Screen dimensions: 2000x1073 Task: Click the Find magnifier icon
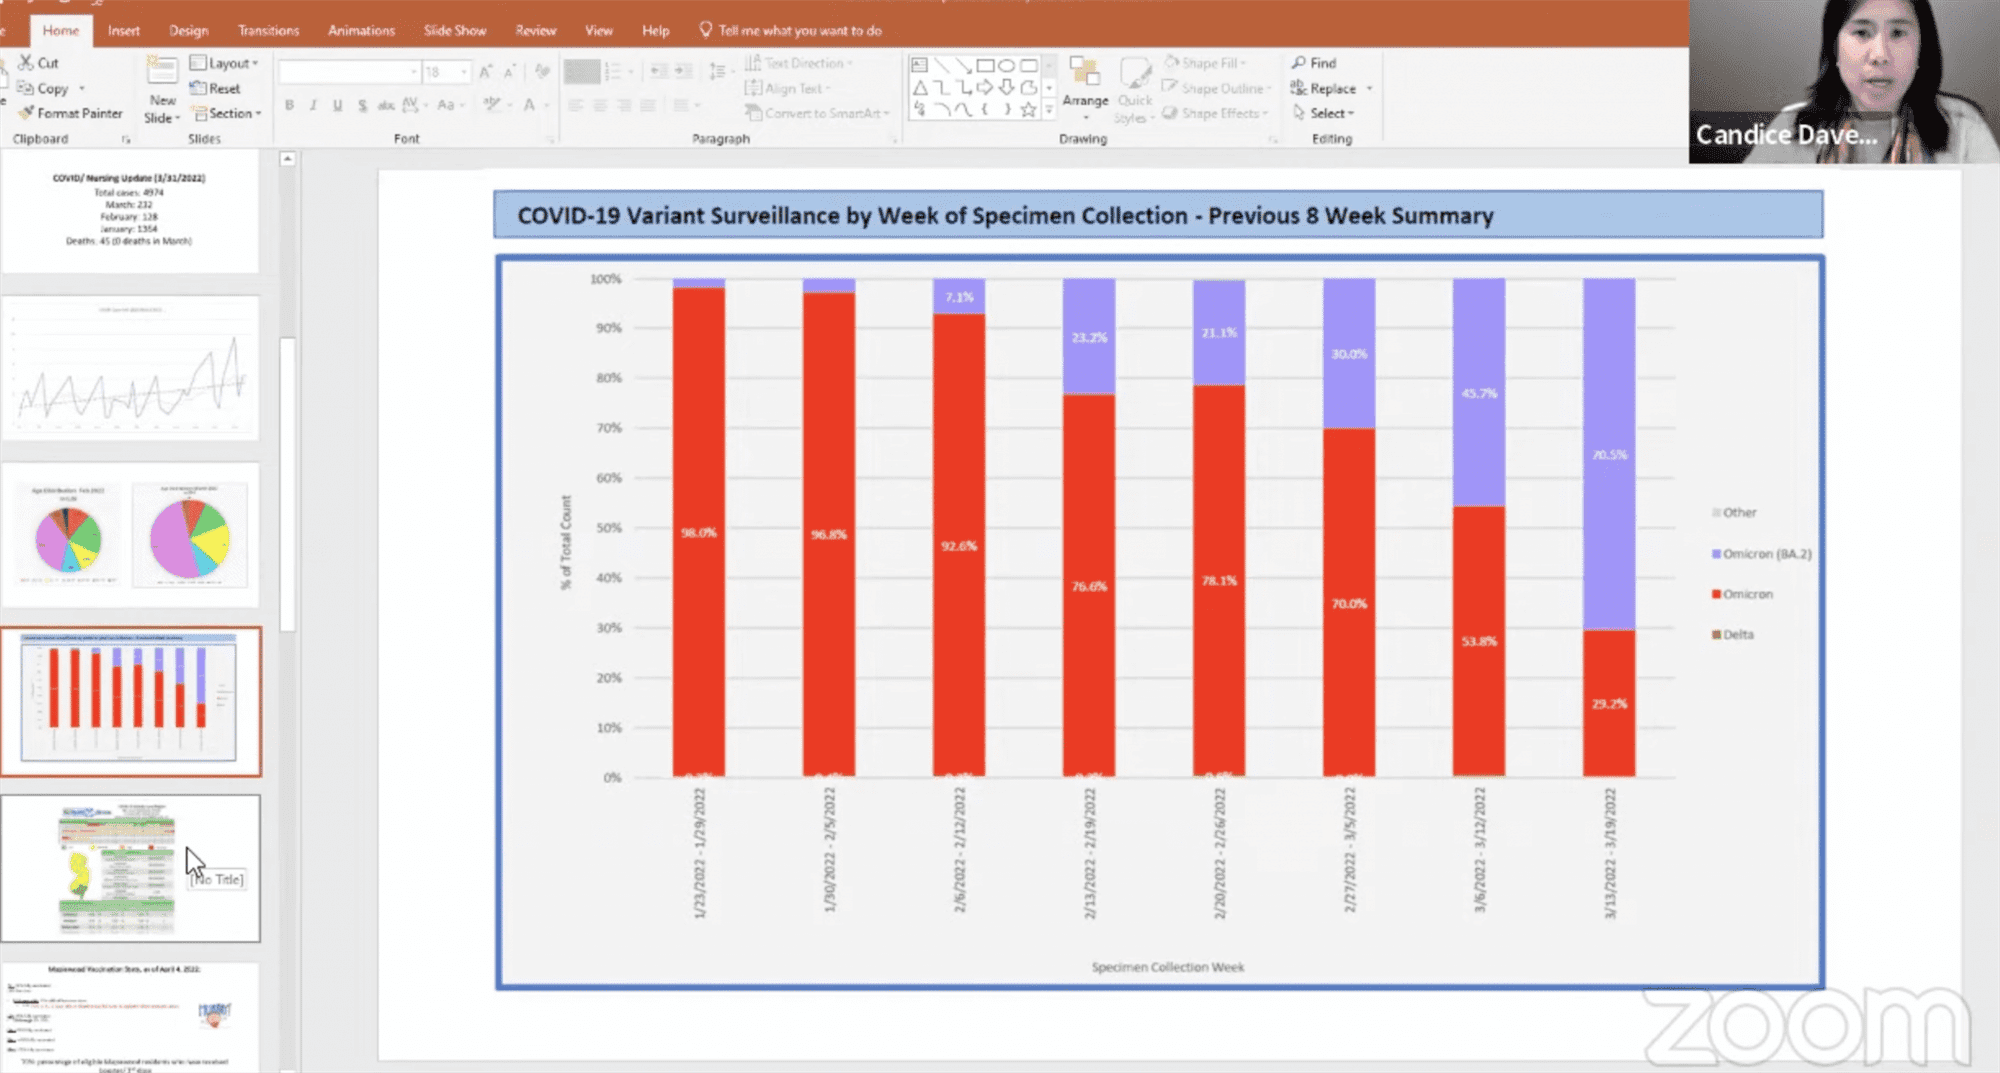pyautogui.click(x=1299, y=62)
